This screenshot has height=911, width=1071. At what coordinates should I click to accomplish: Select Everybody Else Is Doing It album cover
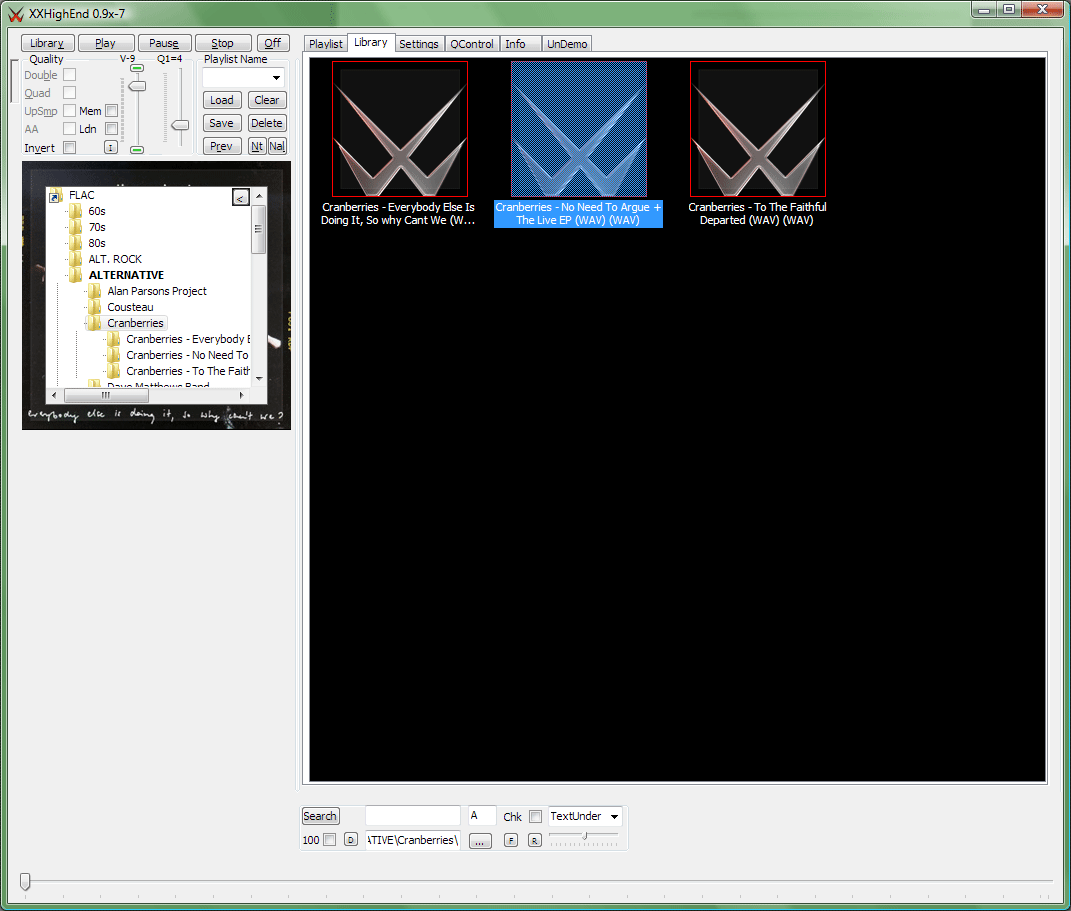pyautogui.click(x=400, y=129)
